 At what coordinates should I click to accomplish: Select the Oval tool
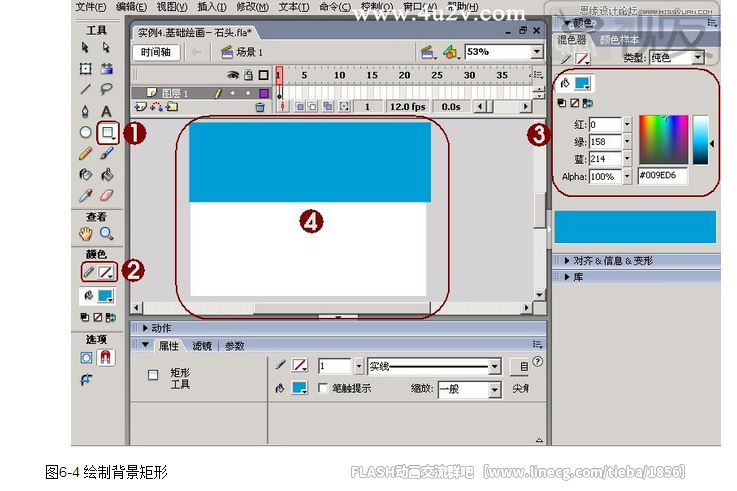tap(85, 132)
